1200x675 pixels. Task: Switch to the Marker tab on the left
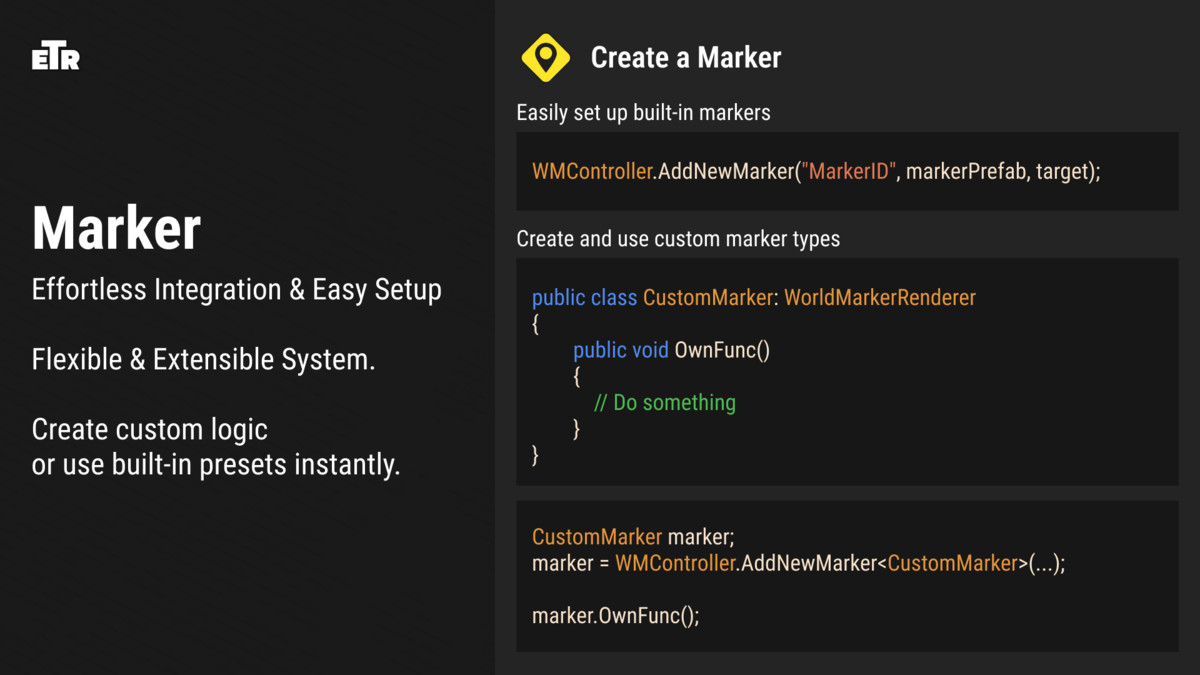(x=117, y=227)
